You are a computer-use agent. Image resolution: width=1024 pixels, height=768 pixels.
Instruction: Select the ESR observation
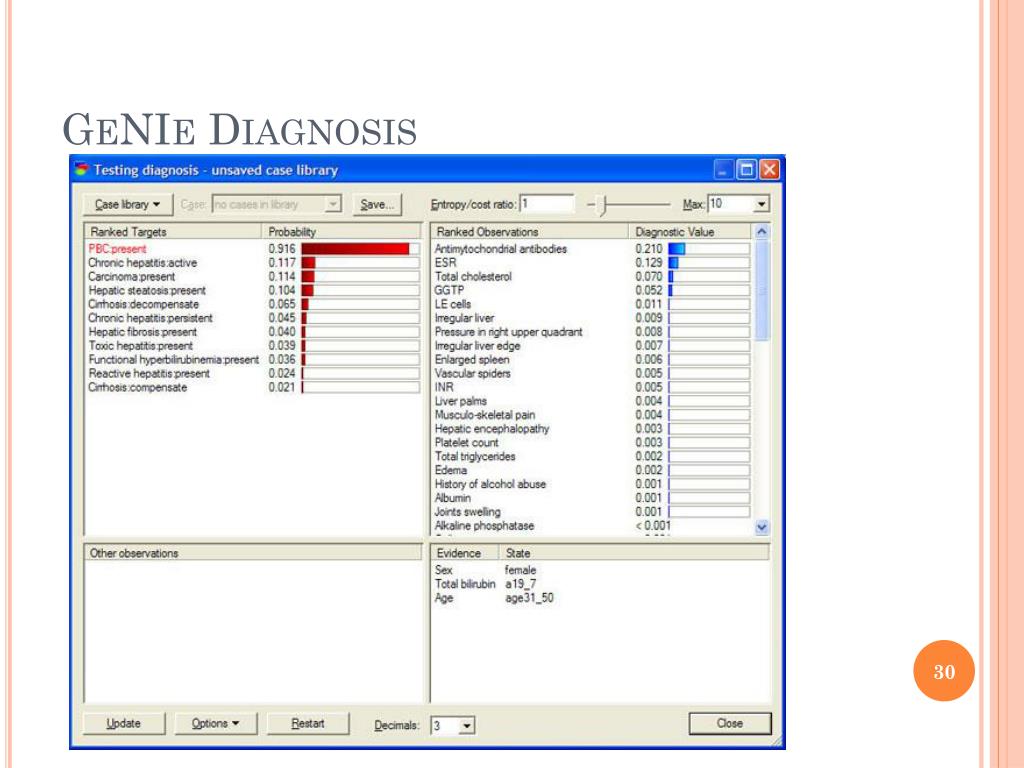click(x=592, y=263)
